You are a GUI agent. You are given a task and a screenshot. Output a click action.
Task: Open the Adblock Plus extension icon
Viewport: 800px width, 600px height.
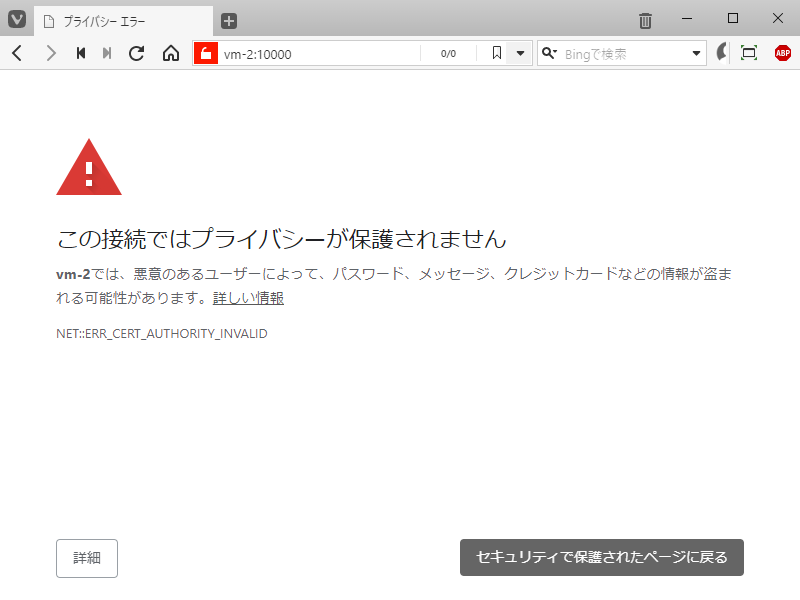(x=781, y=53)
